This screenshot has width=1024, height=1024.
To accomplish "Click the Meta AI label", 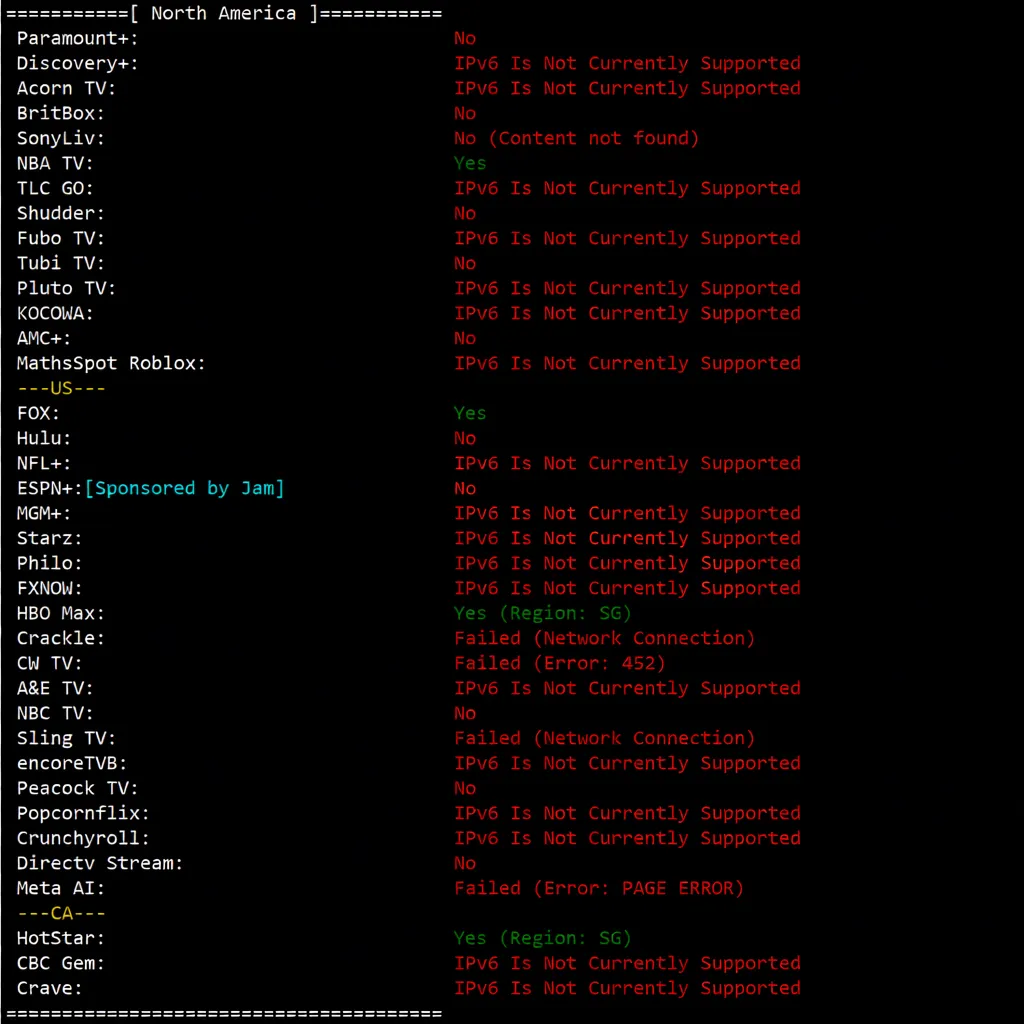I will (60, 888).
